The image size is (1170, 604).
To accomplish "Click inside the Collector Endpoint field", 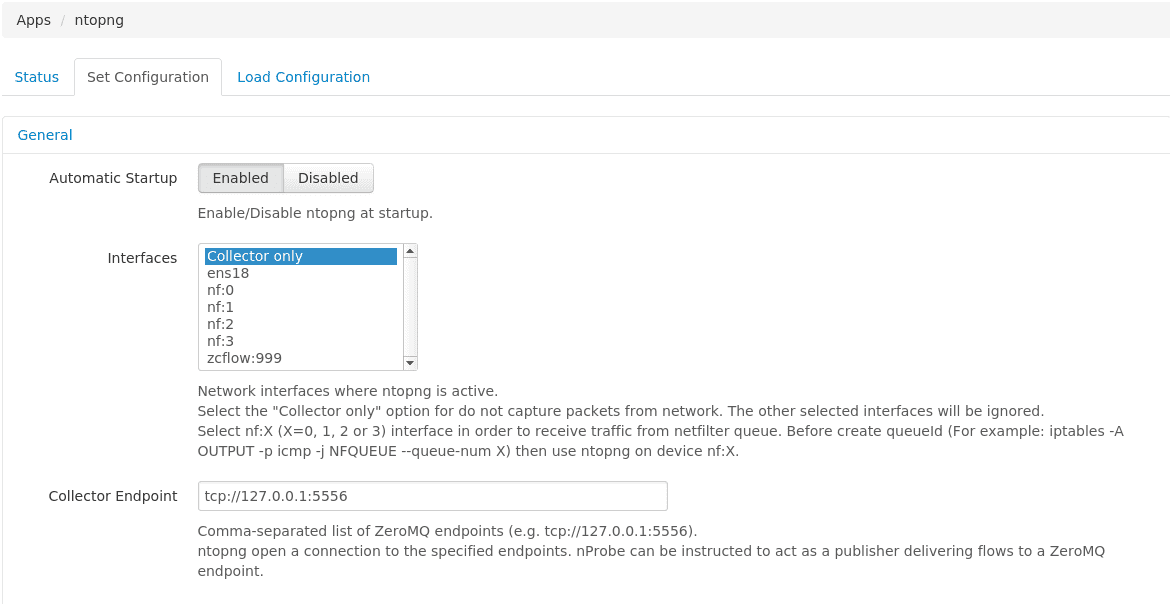I will (x=432, y=496).
